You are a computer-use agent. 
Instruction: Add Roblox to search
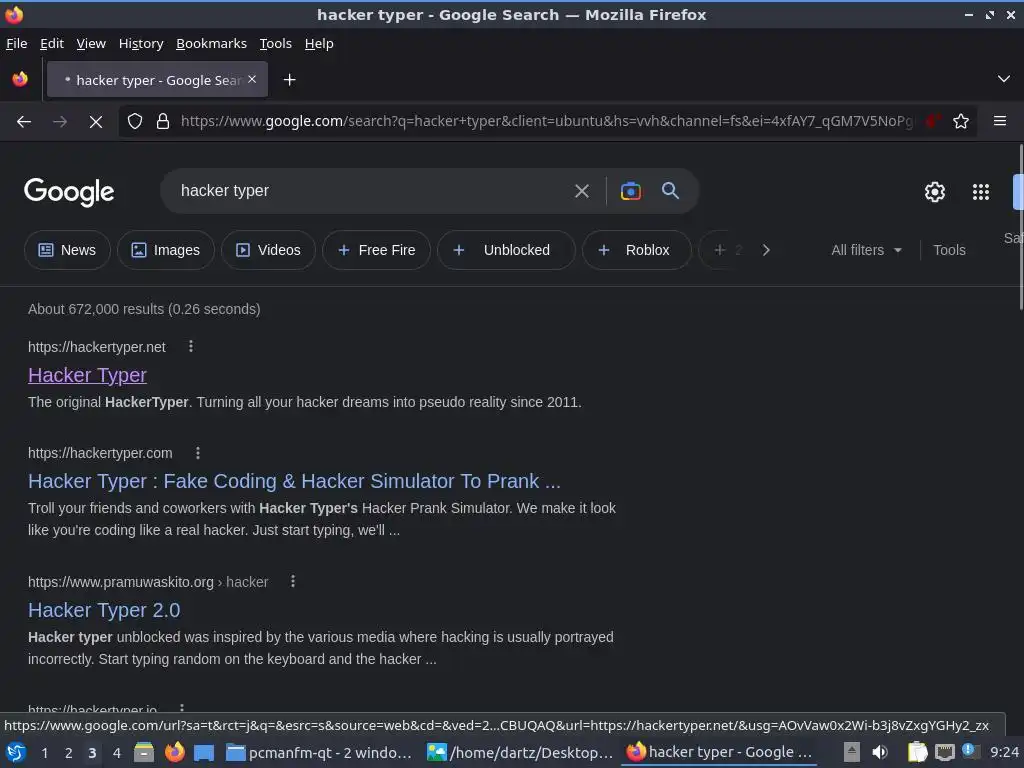[x=637, y=250]
